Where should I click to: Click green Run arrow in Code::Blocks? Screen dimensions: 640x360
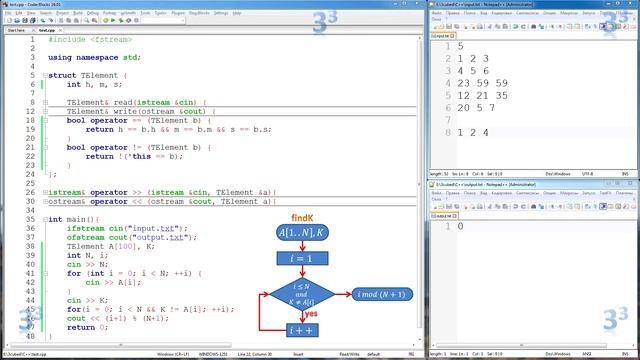tap(113, 20)
